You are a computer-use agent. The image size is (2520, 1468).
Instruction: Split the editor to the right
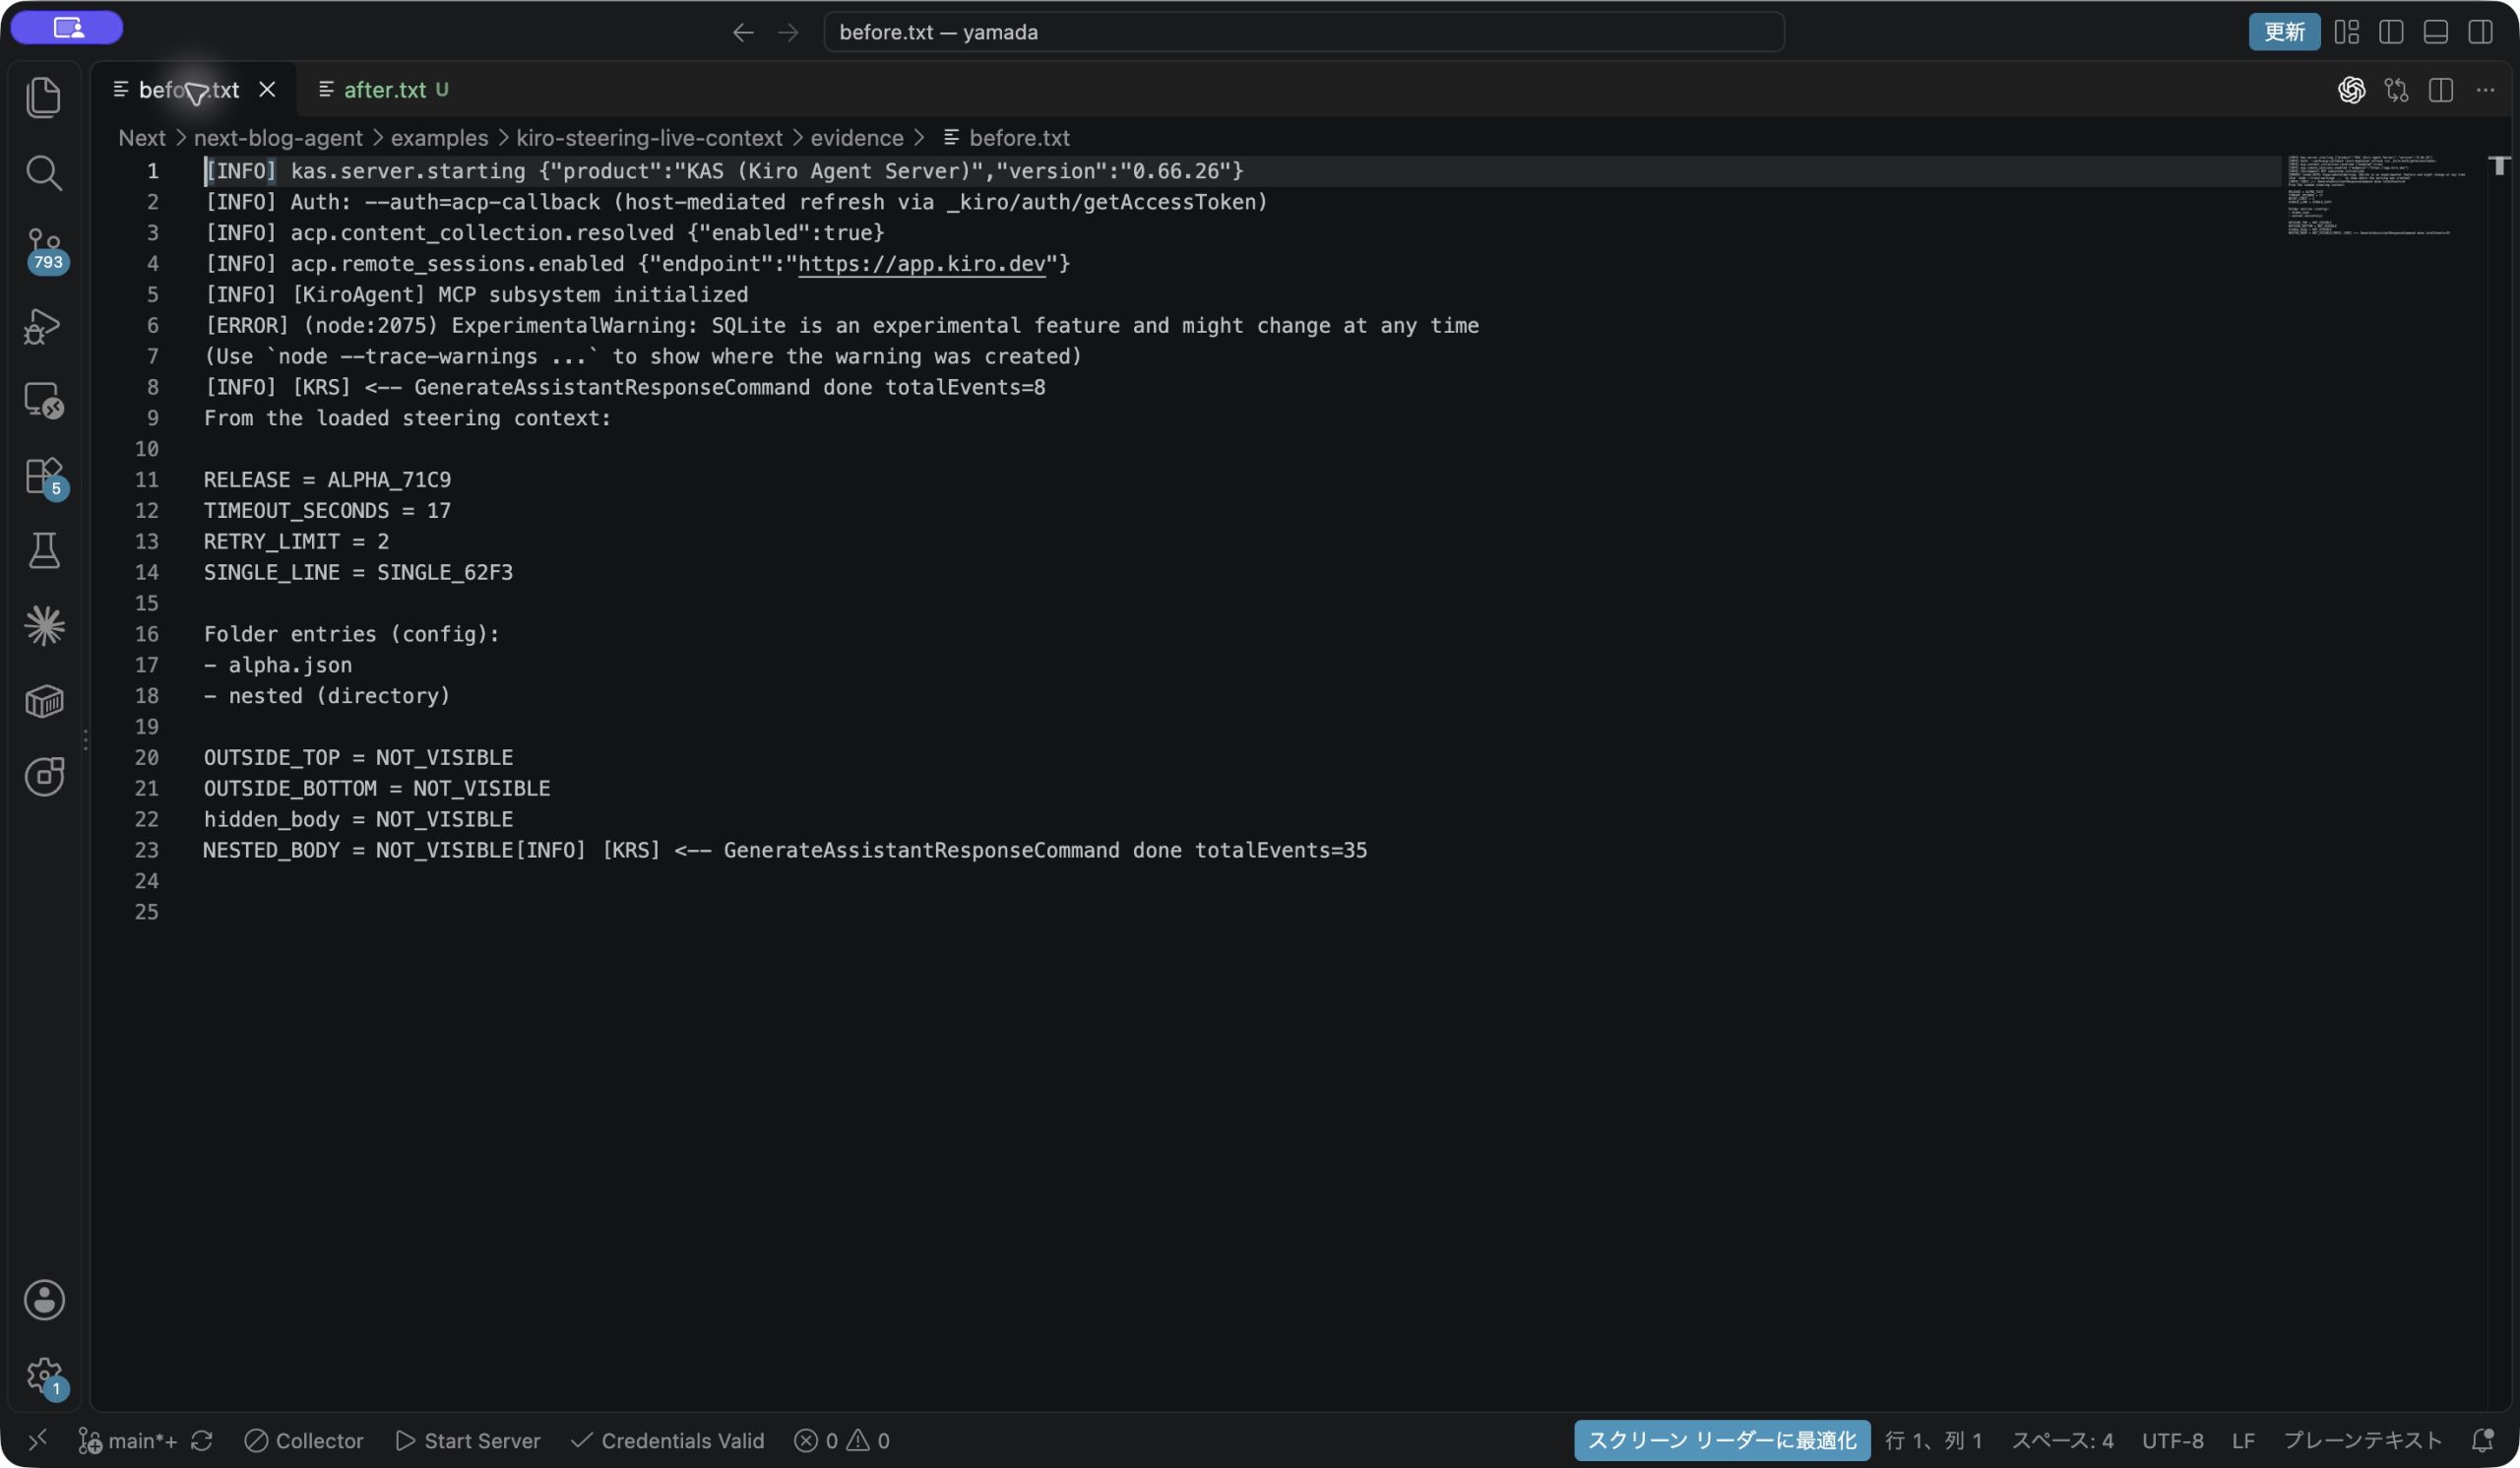(x=2440, y=90)
